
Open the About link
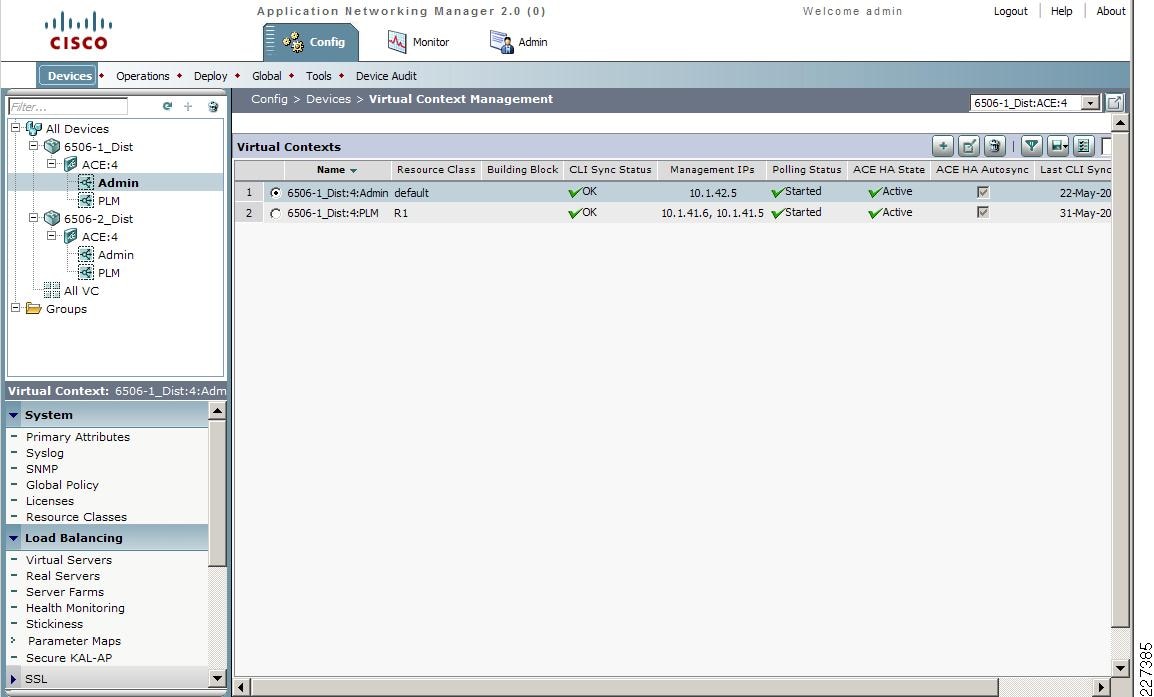point(1111,11)
